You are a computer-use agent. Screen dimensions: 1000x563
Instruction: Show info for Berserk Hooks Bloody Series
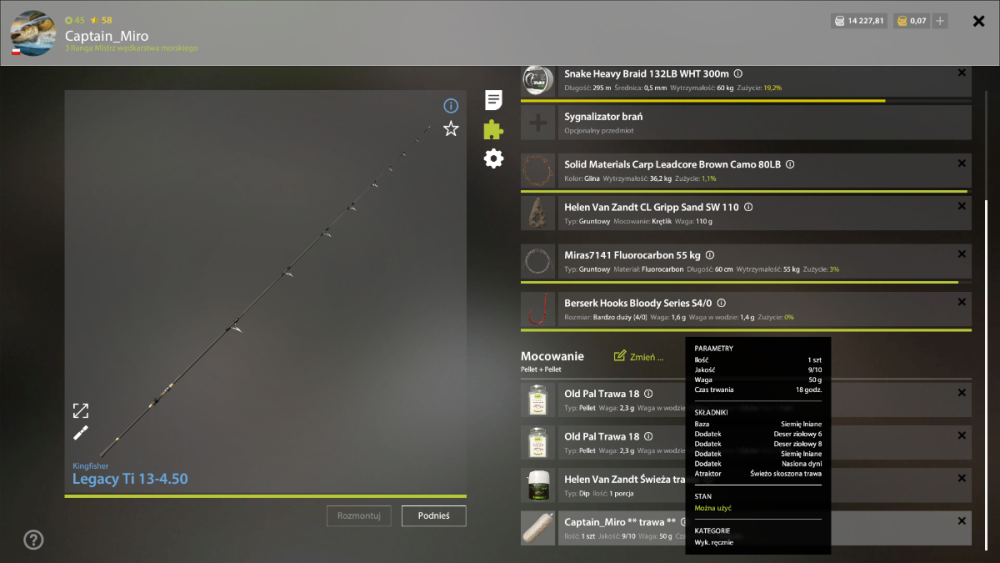pos(721,303)
